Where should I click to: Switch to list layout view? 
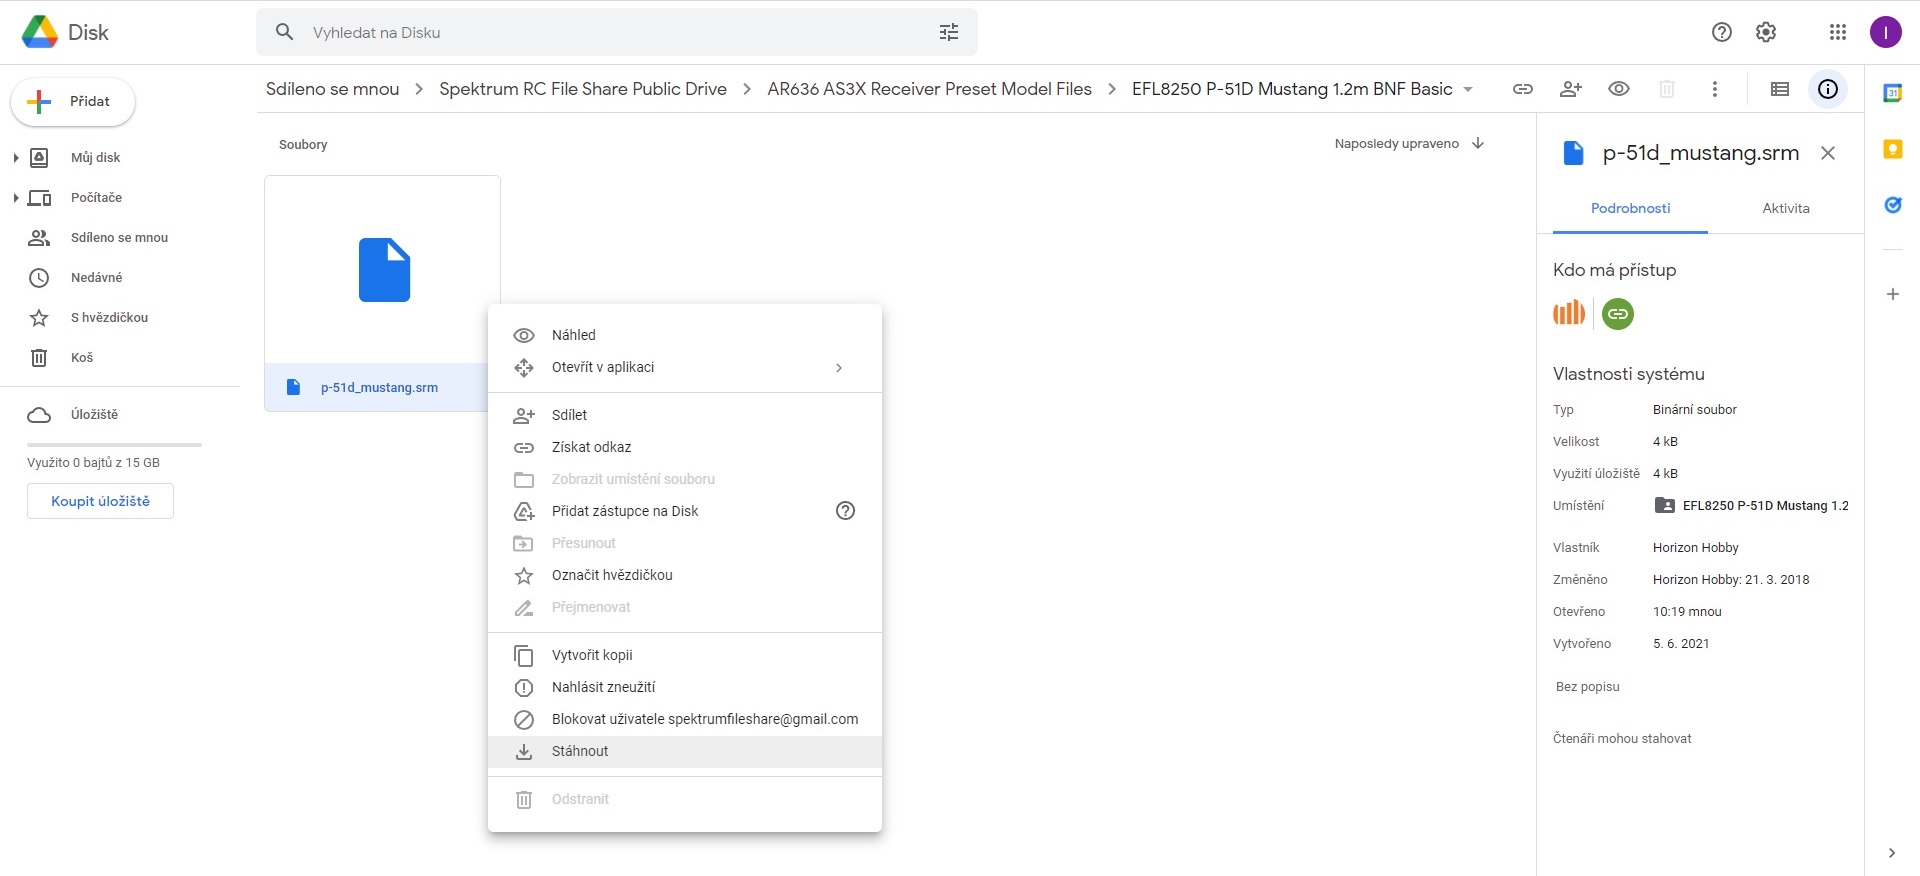[x=1779, y=89]
